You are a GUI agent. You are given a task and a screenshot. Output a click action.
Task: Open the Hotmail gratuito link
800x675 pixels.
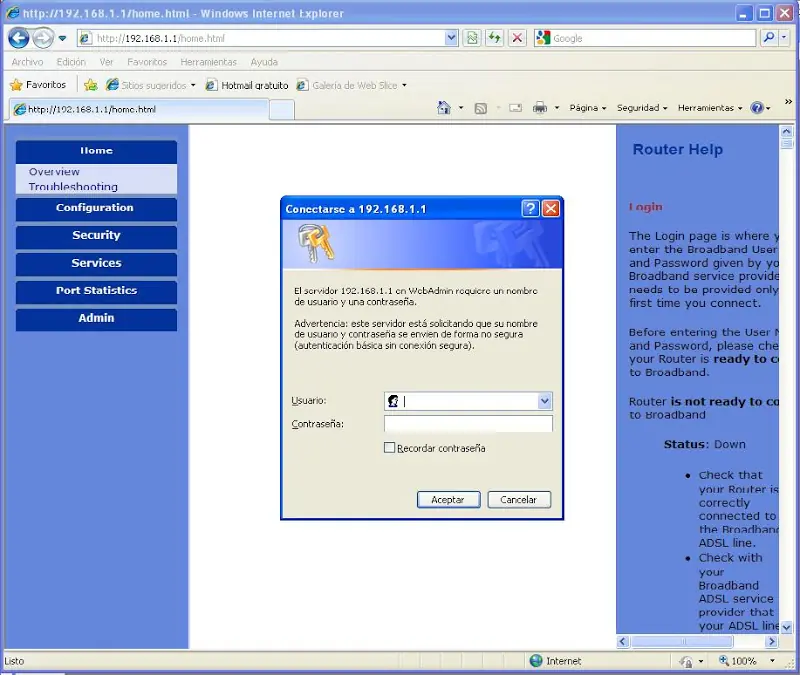pyautogui.click(x=247, y=85)
